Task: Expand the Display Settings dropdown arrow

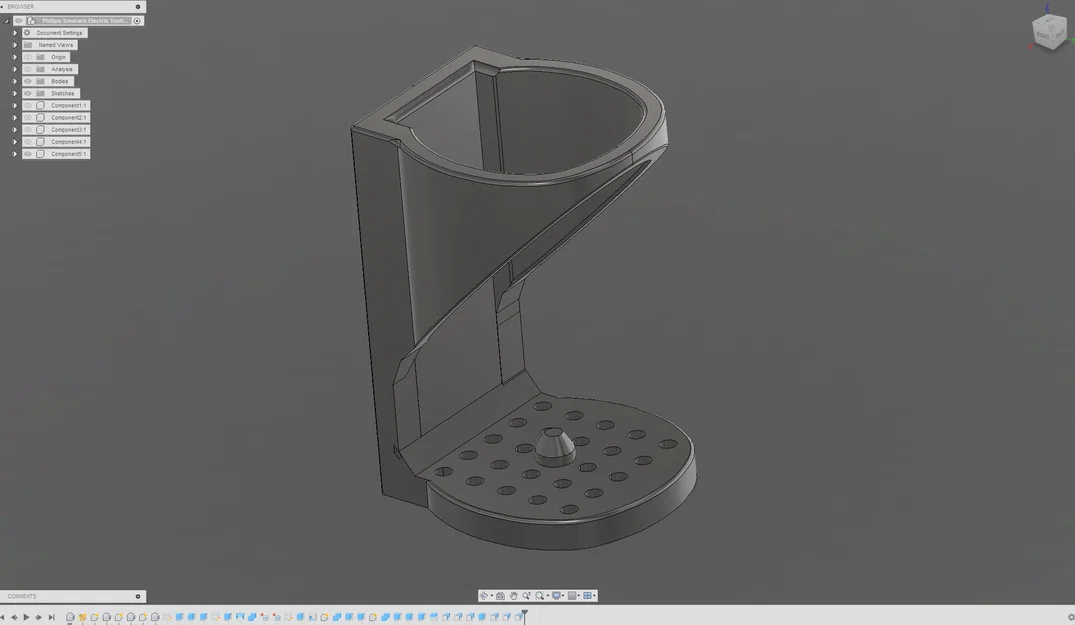Action: 563,596
